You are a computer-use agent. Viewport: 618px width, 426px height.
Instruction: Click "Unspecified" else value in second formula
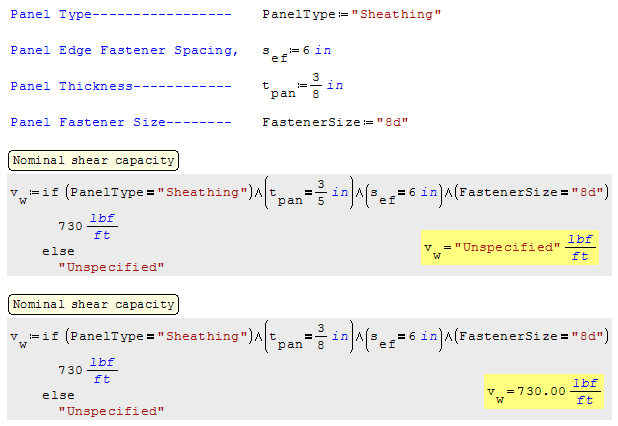111,411
